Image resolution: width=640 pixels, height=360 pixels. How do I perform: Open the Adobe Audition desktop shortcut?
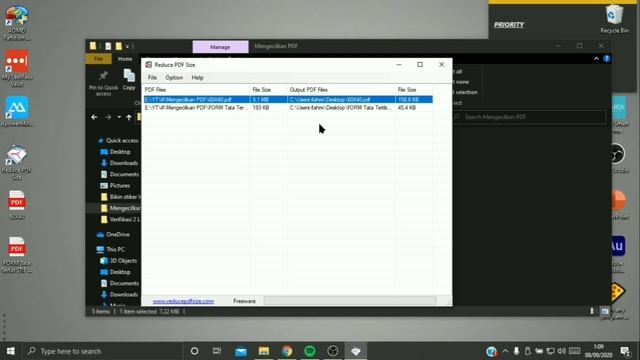point(618,254)
